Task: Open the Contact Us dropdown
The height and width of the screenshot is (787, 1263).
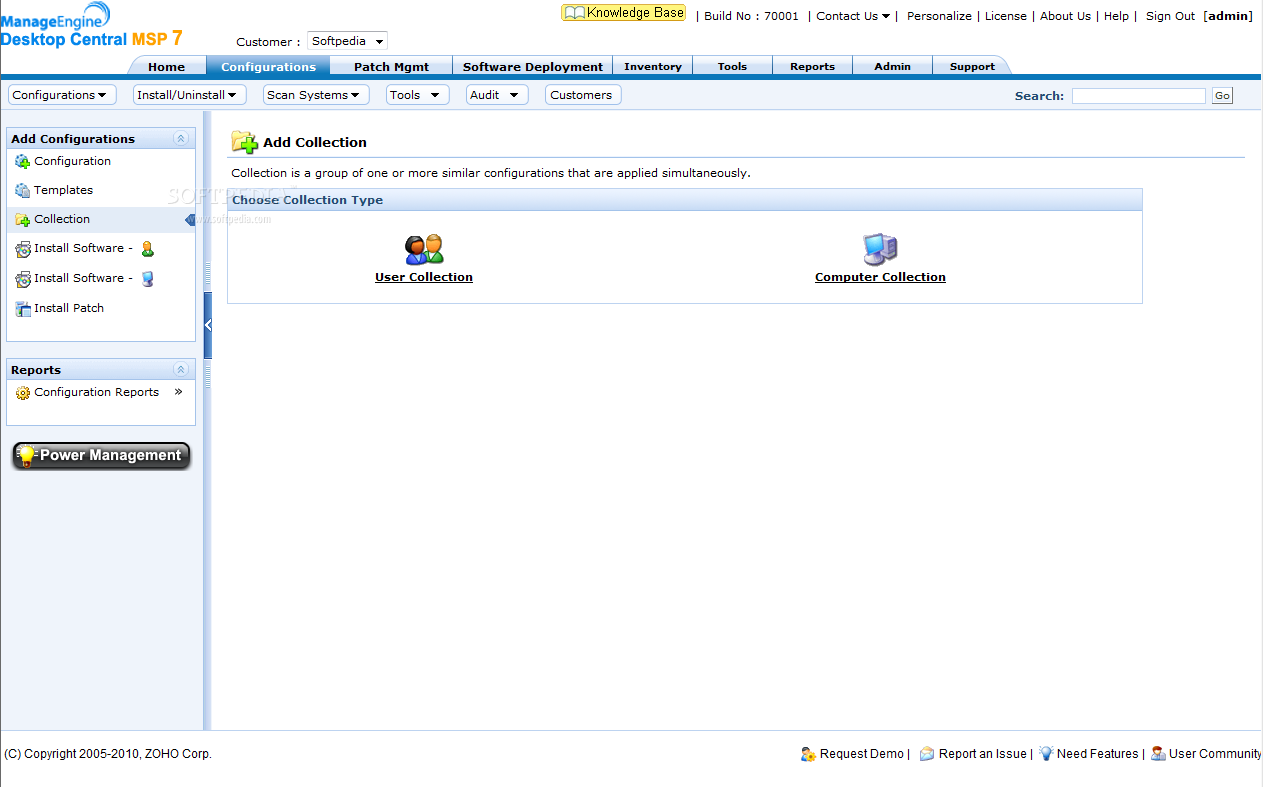Action: (853, 16)
